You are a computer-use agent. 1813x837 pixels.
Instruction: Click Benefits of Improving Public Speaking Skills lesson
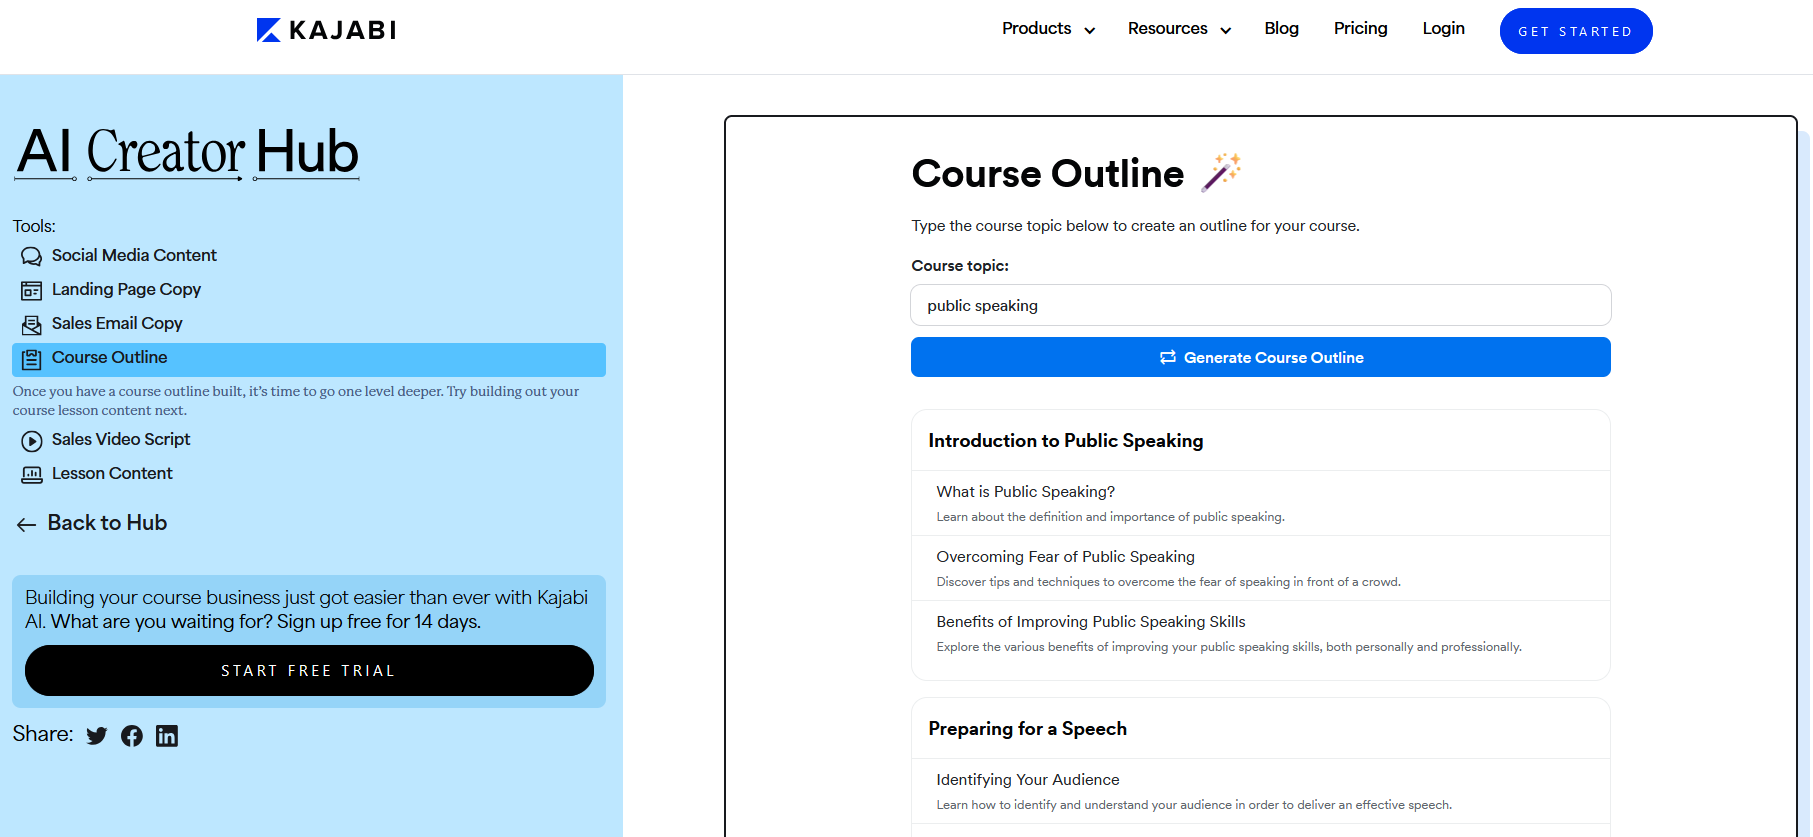click(1090, 622)
